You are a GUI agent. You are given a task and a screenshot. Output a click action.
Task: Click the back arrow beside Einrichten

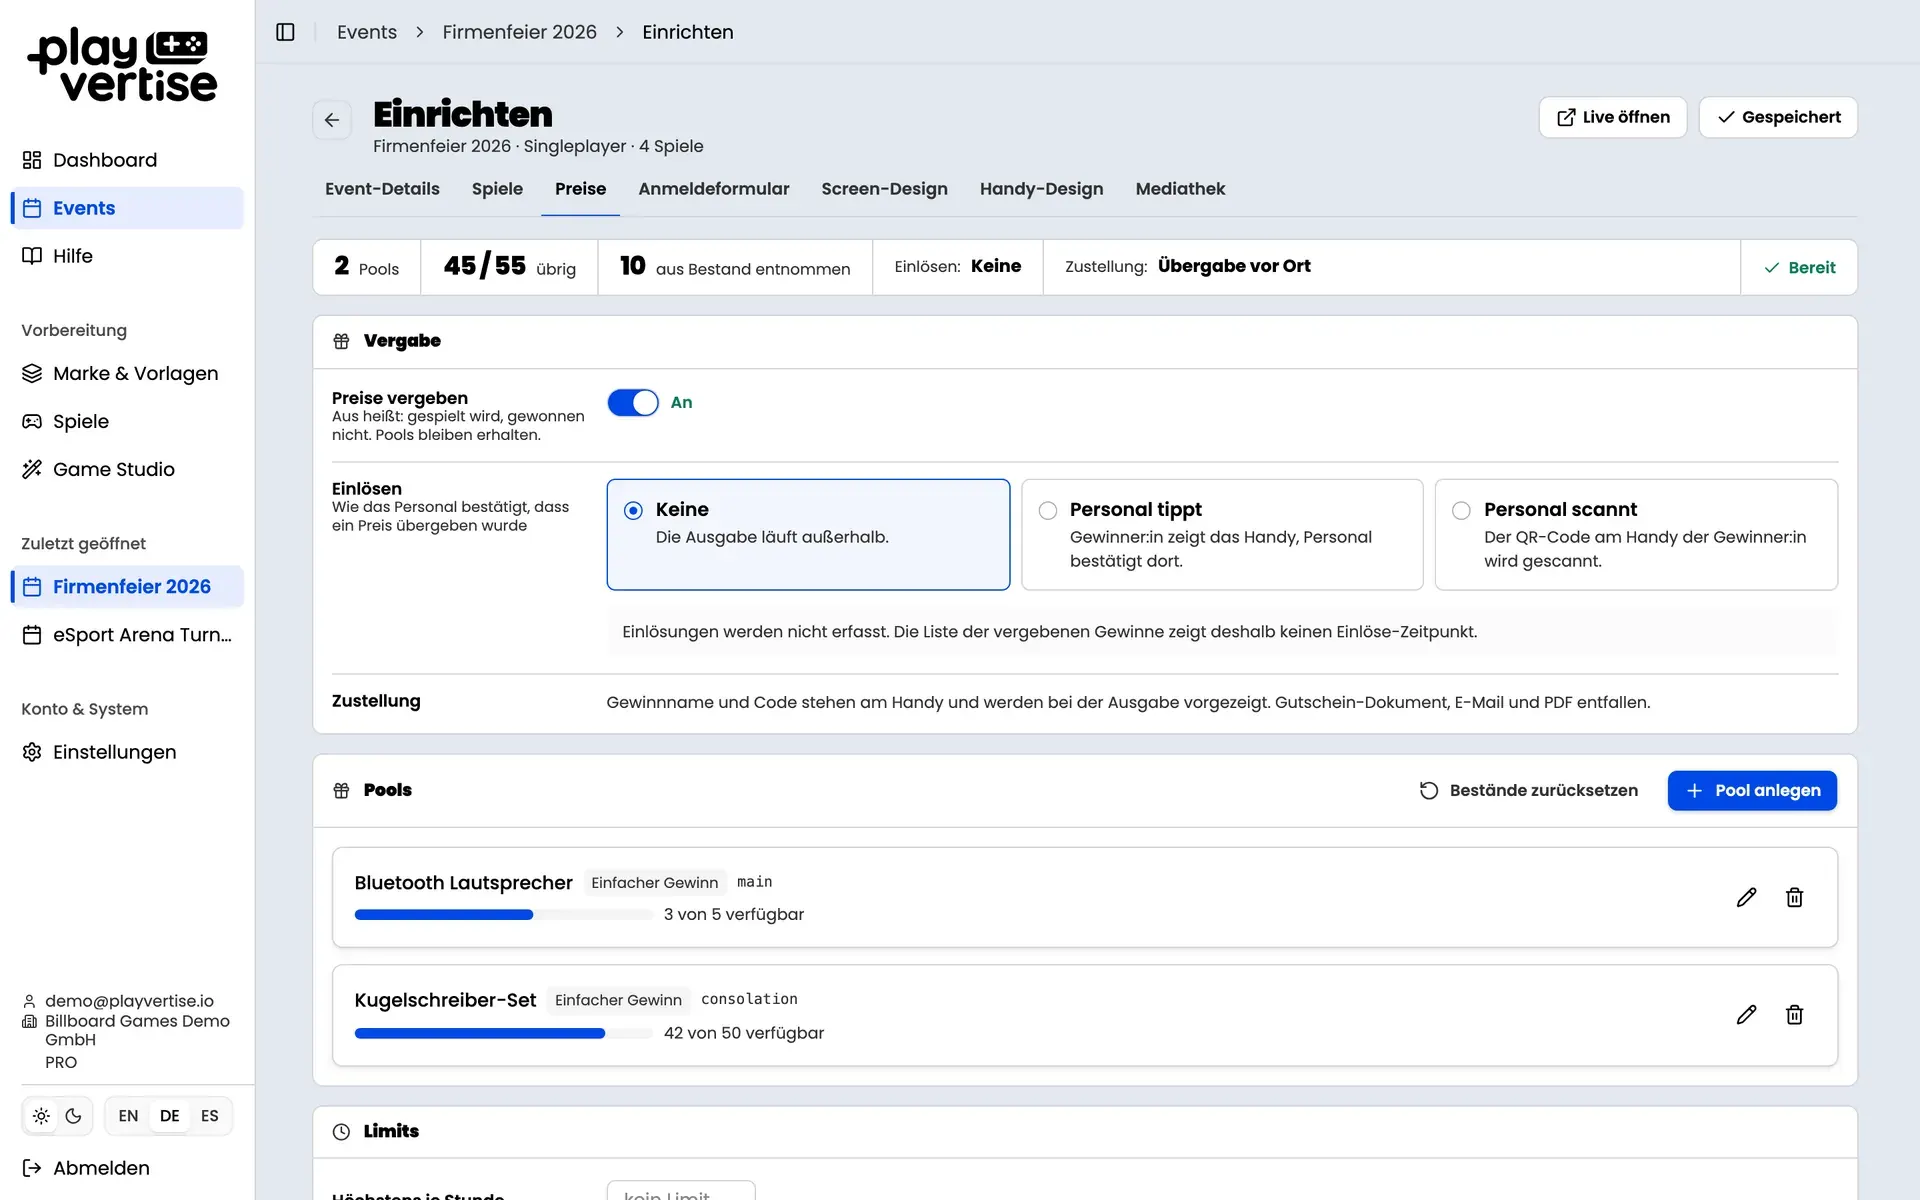click(x=332, y=120)
